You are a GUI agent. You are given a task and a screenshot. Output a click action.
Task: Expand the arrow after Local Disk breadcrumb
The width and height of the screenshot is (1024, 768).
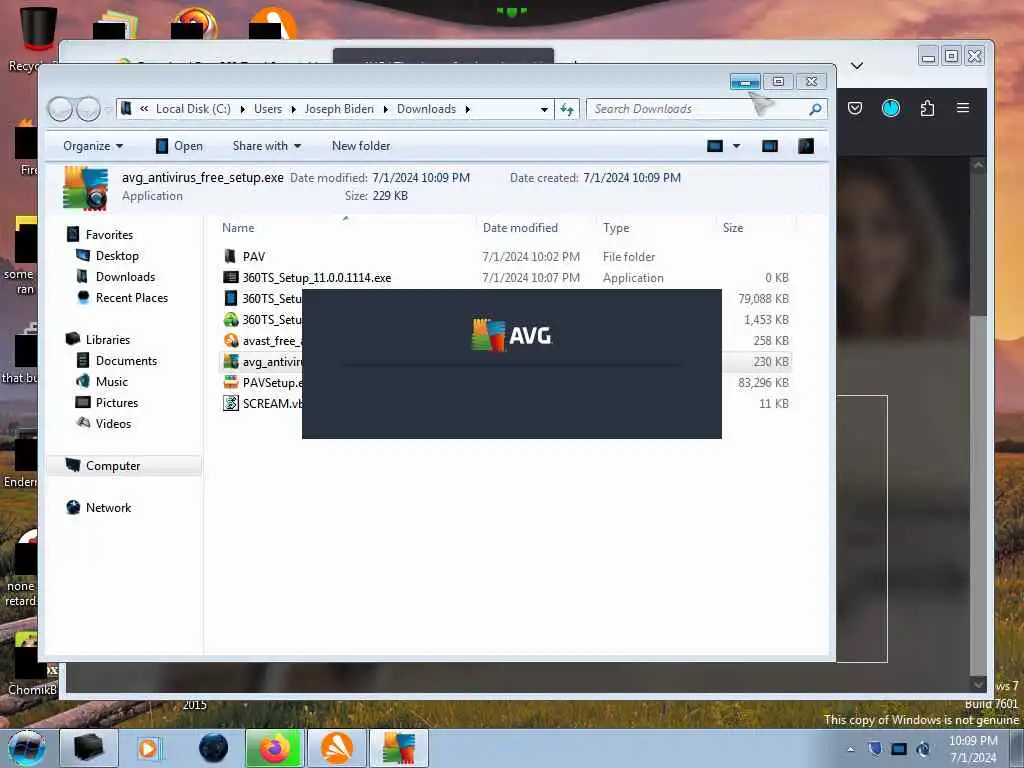click(x=242, y=109)
